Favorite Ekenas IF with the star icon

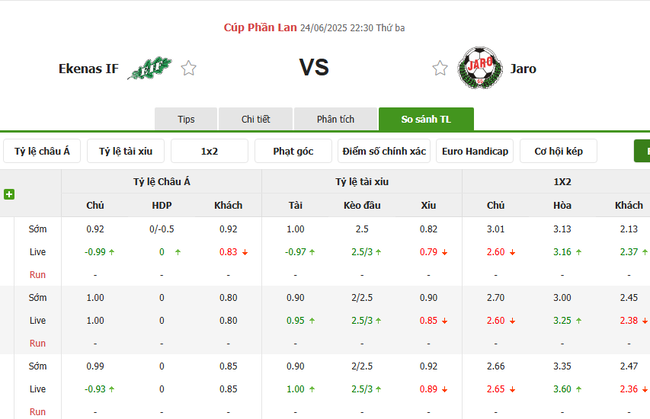click(x=189, y=68)
